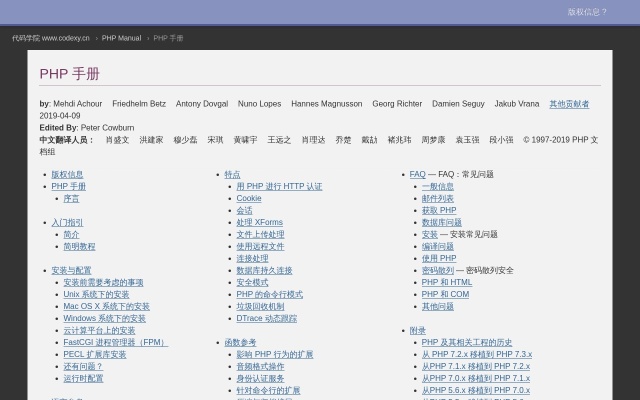
Task: Click PHP 和 HTML link
Action: (x=446, y=282)
